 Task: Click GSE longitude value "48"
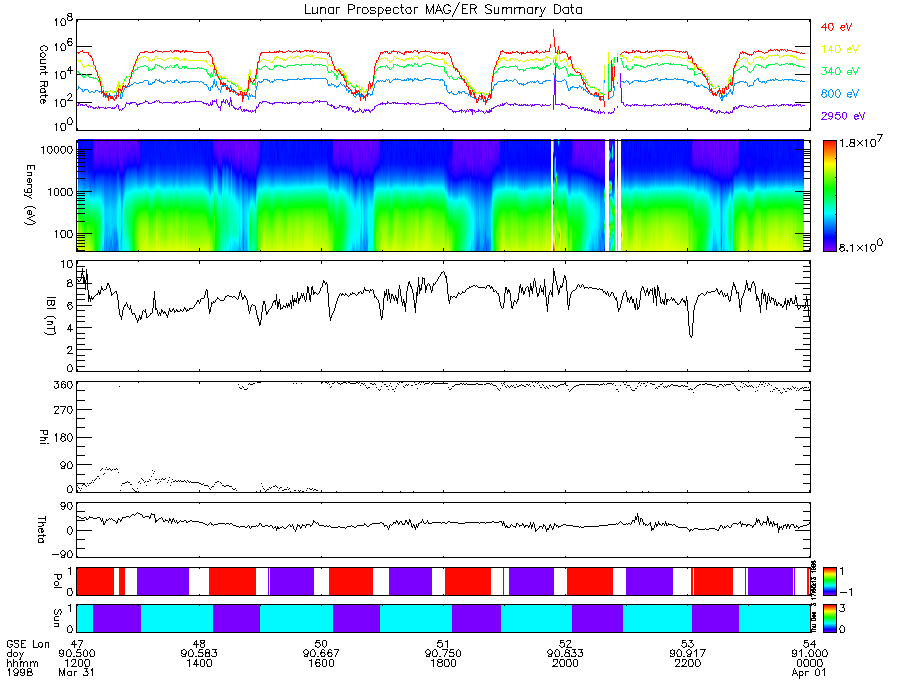tap(199, 644)
